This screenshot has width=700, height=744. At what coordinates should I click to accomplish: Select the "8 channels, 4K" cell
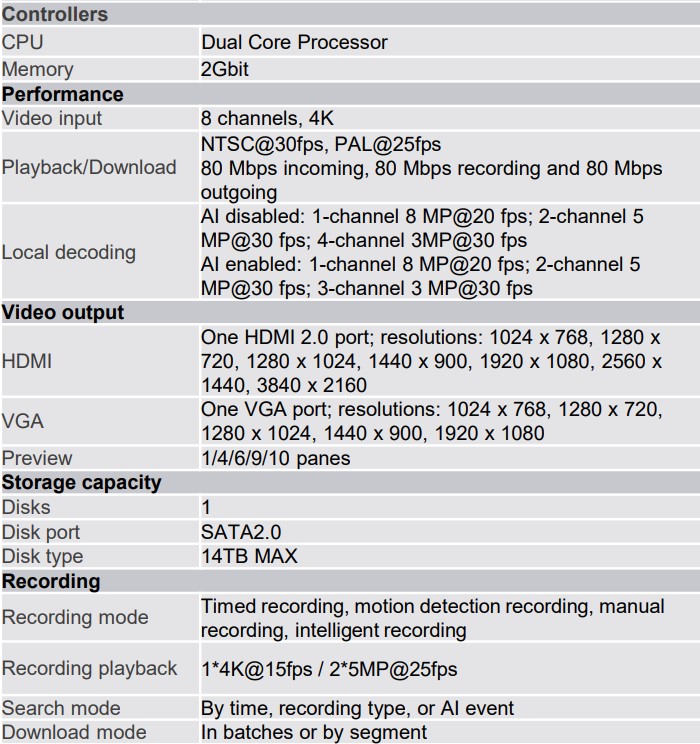[267, 118]
